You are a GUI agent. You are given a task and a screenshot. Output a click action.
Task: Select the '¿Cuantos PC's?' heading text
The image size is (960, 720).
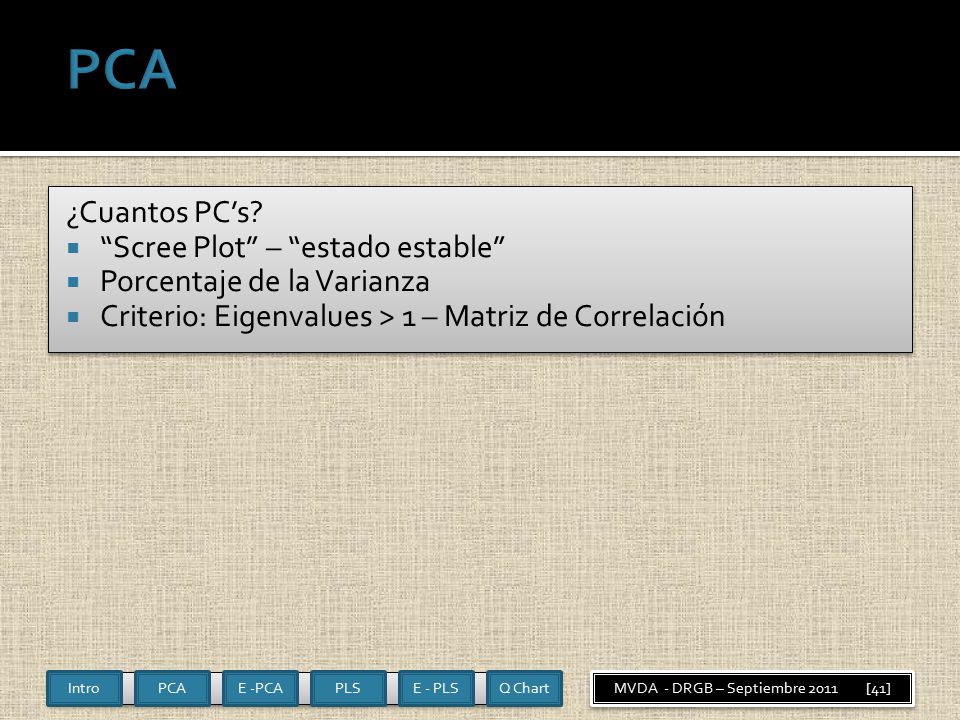click(x=165, y=212)
